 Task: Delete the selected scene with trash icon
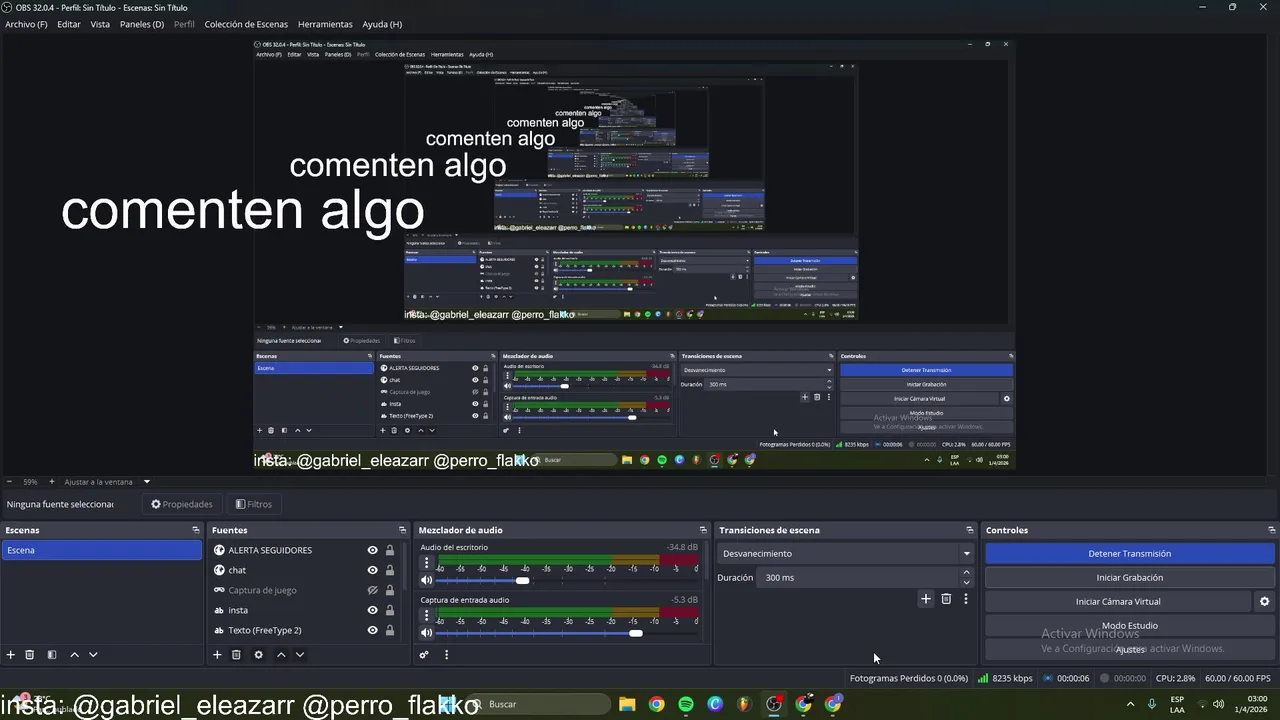[x=30, y=655]
